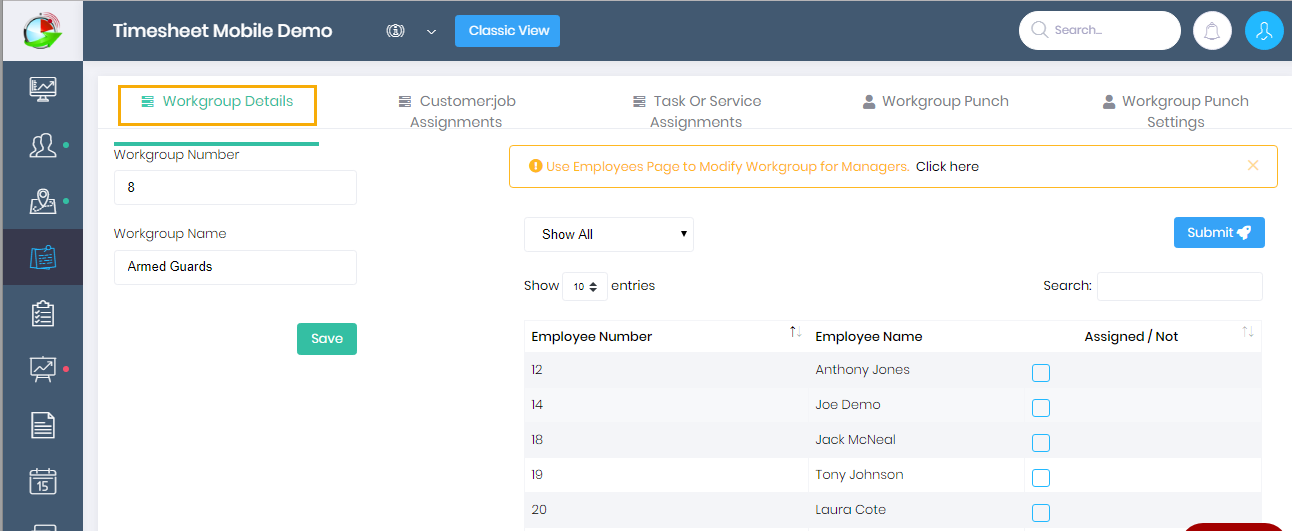Check the box for Anthony Jones

tap(1041, 373)
